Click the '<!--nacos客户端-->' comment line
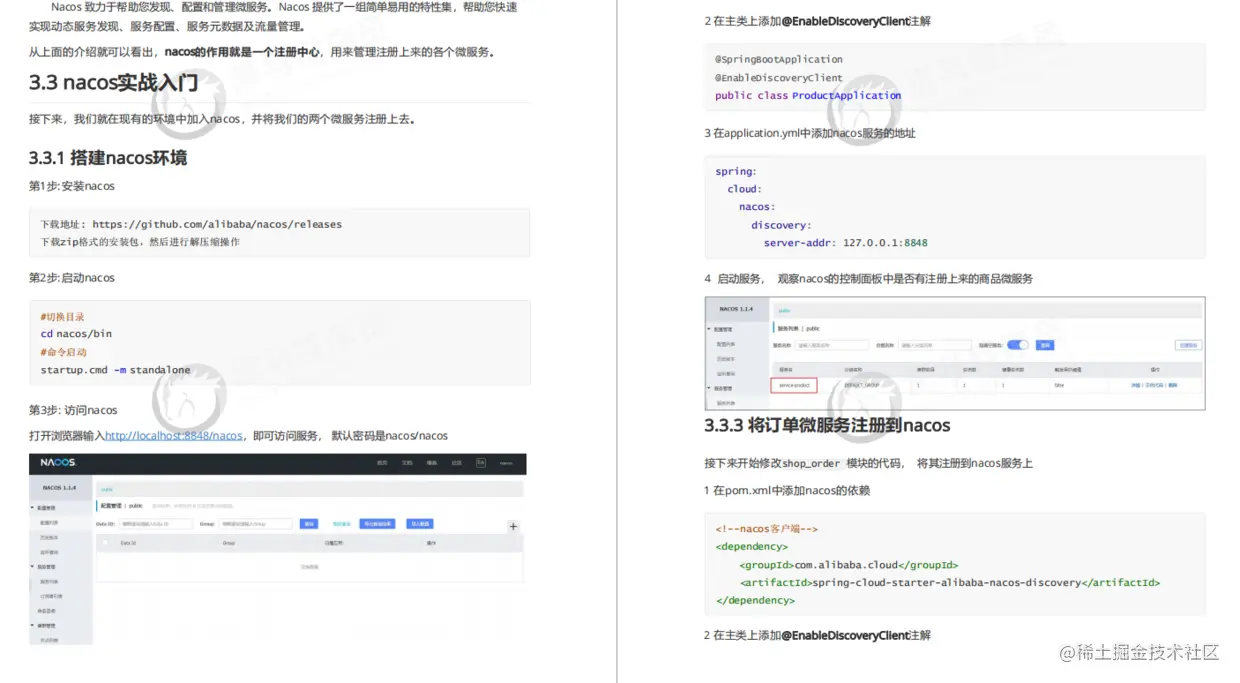The image size is (1240, 683). tap(767, 529)
